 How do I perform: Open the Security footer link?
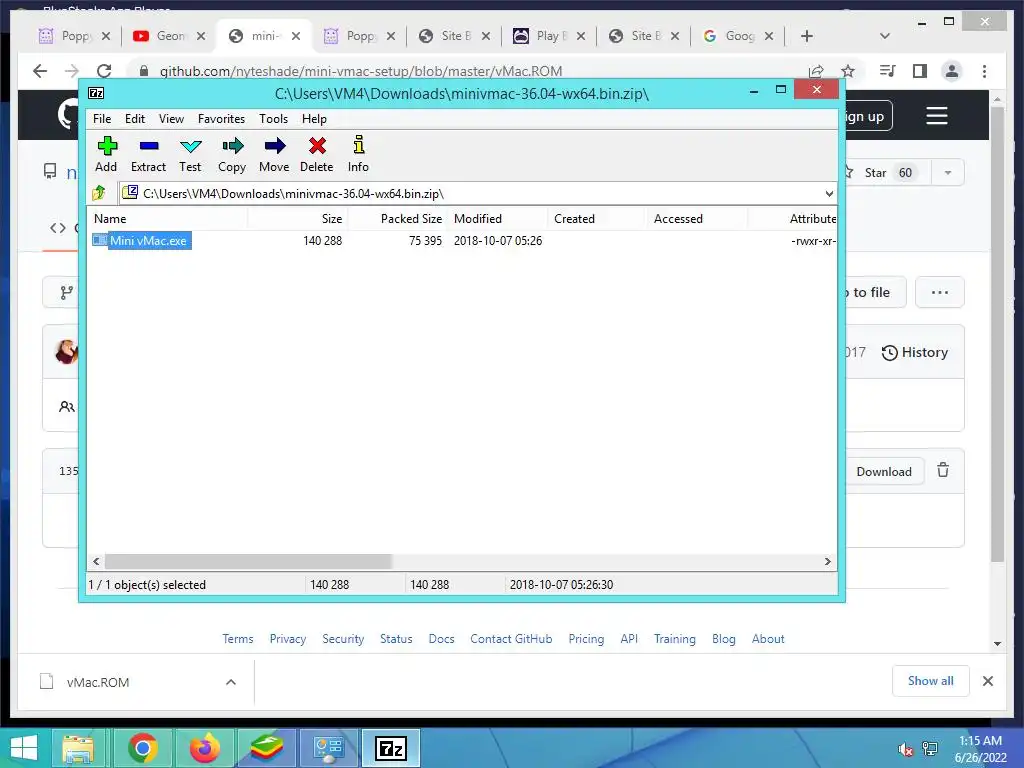(x=343, y=639)
